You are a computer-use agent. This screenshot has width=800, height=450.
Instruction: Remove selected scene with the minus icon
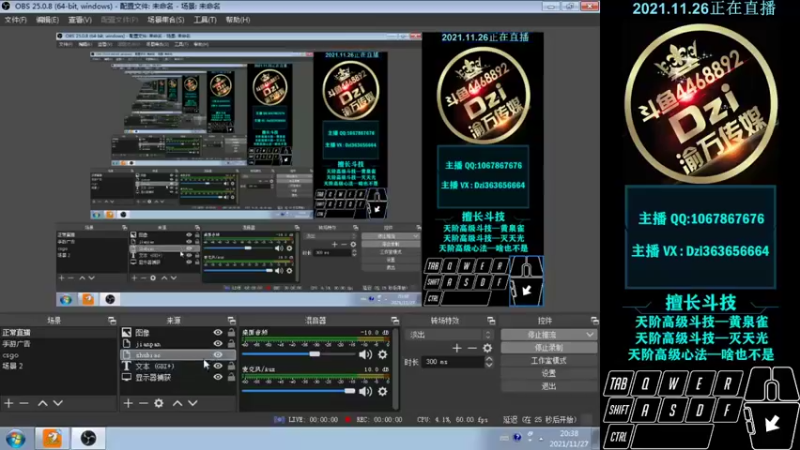coord(24,403)
